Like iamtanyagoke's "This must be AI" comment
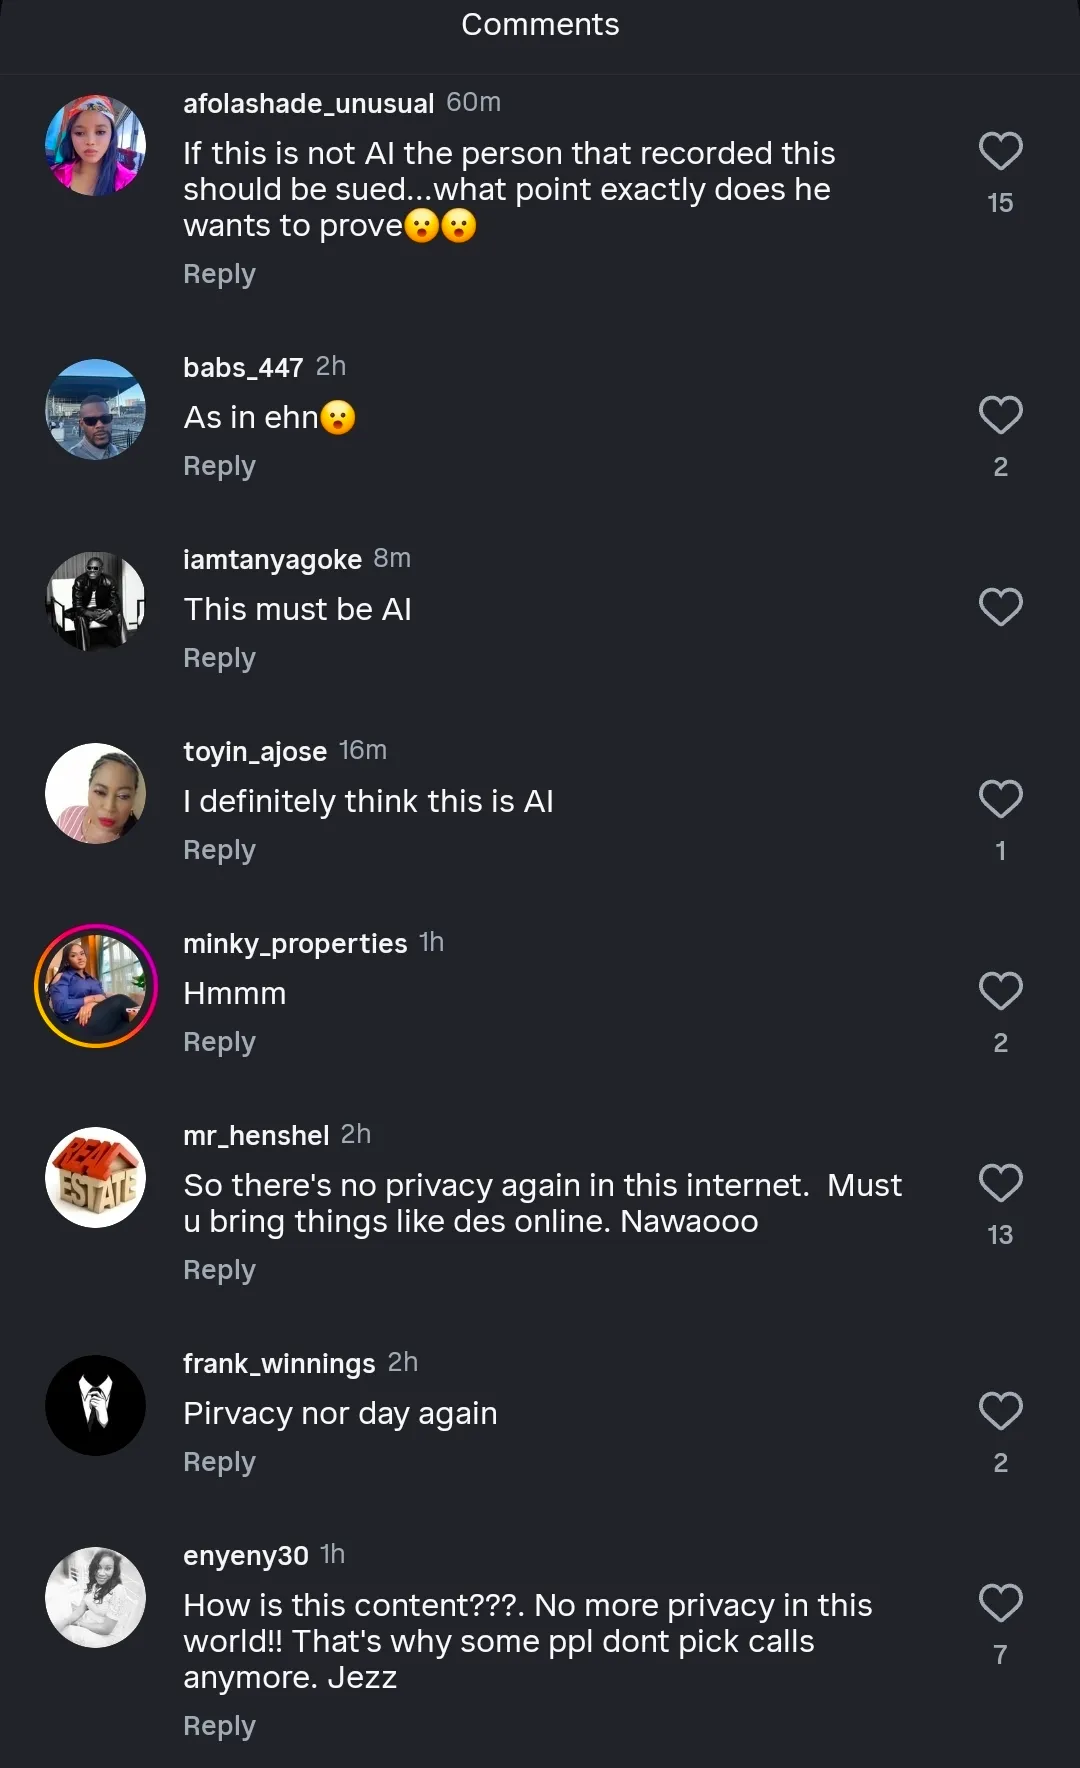 pos(1000,607)
